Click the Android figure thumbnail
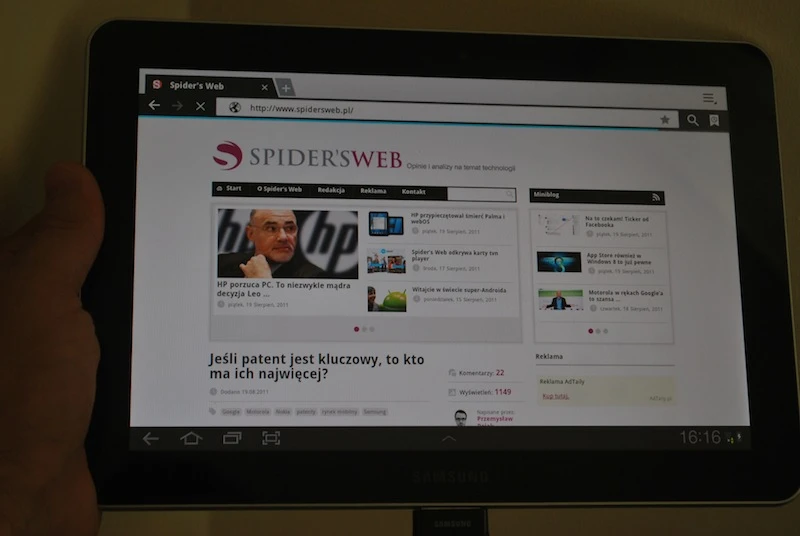800x536 pixels. pyautogui.click(x=387, y=298)
